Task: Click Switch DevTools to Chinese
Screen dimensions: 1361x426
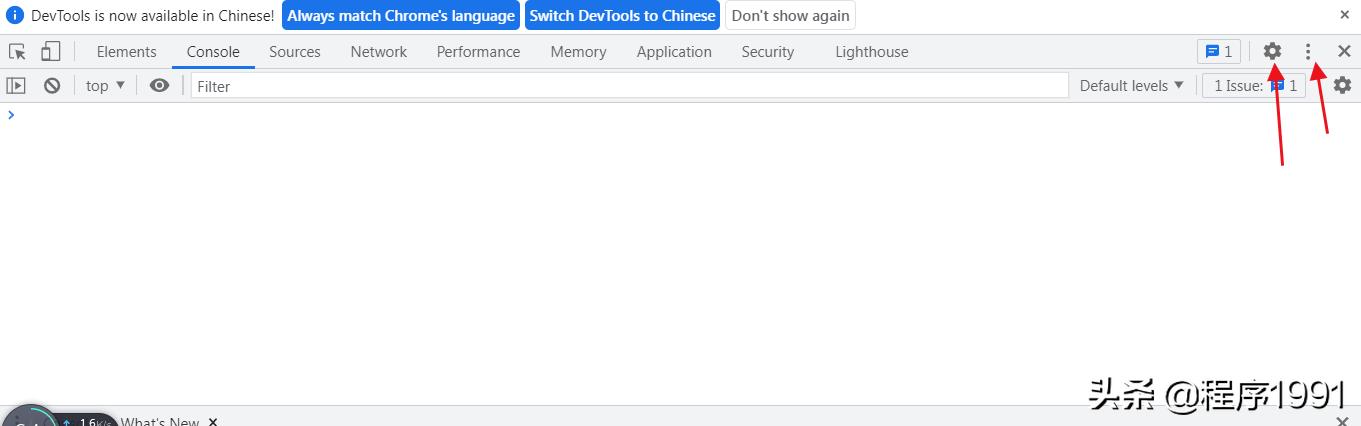Action: click(x=622, y=16)
